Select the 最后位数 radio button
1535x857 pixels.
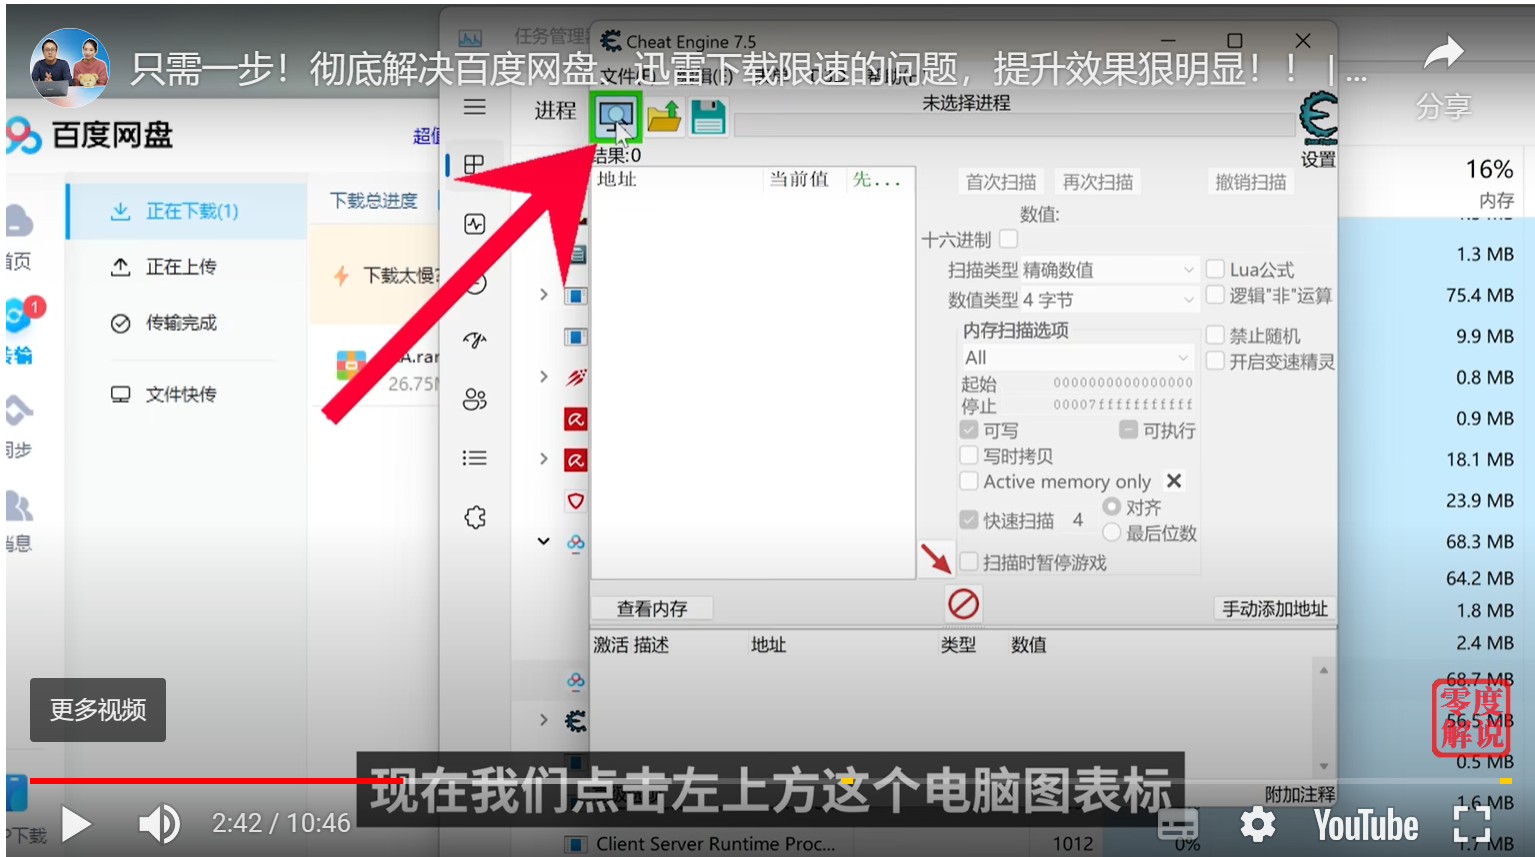pos(1111,533)
